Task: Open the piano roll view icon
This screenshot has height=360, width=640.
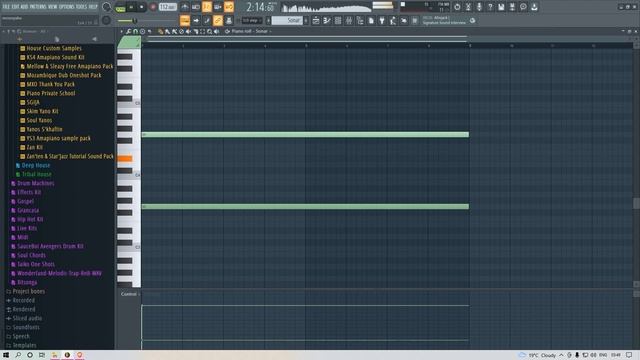Action: (327, 20)
